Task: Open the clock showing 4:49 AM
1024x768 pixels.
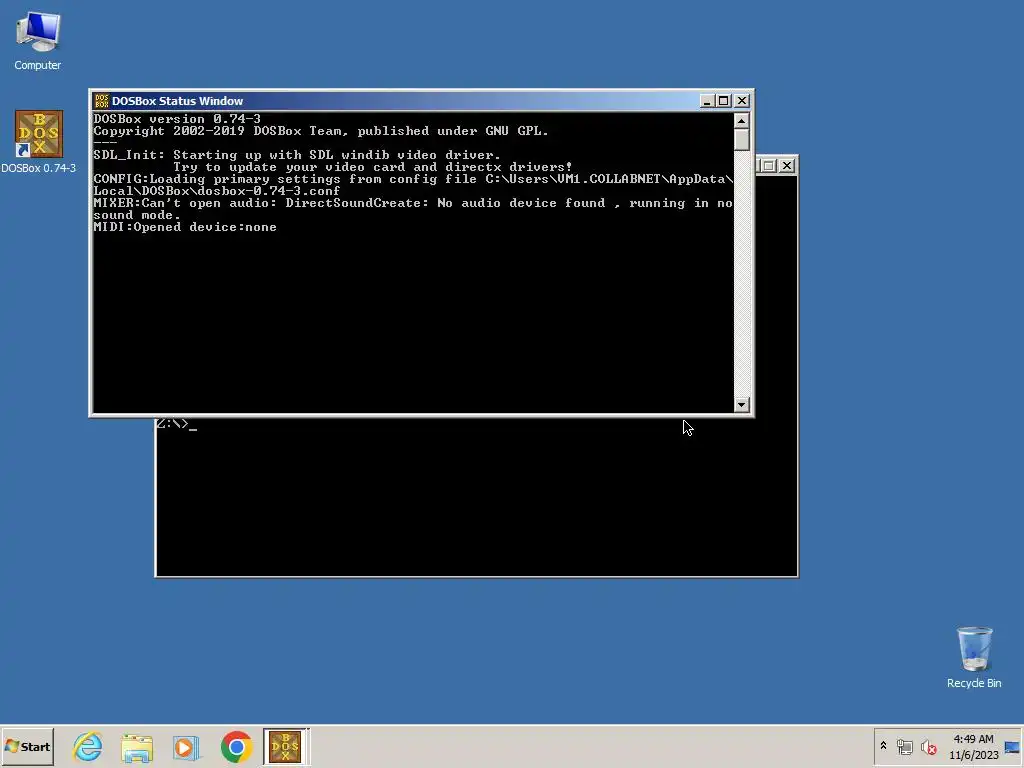Action: pyautogui.click(x=973, y=746)
